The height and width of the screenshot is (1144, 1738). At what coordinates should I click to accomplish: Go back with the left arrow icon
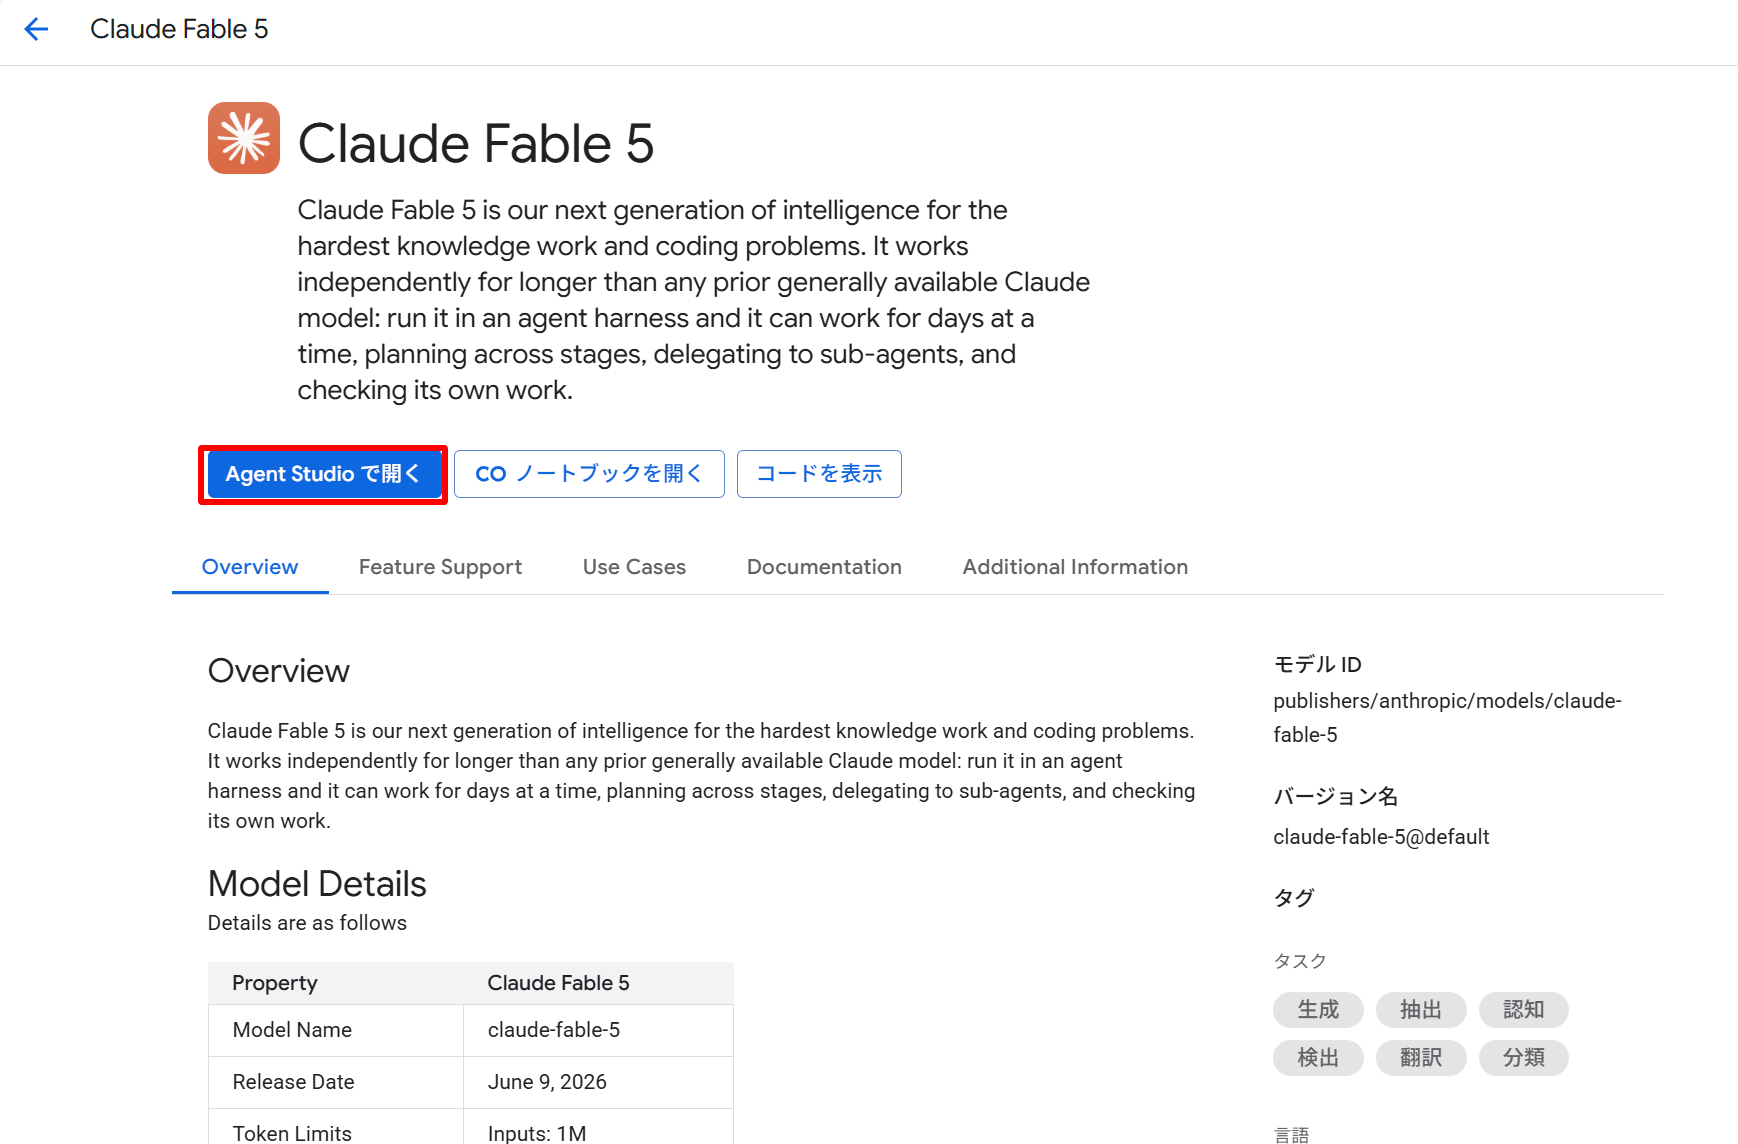(x=36, y=29)
